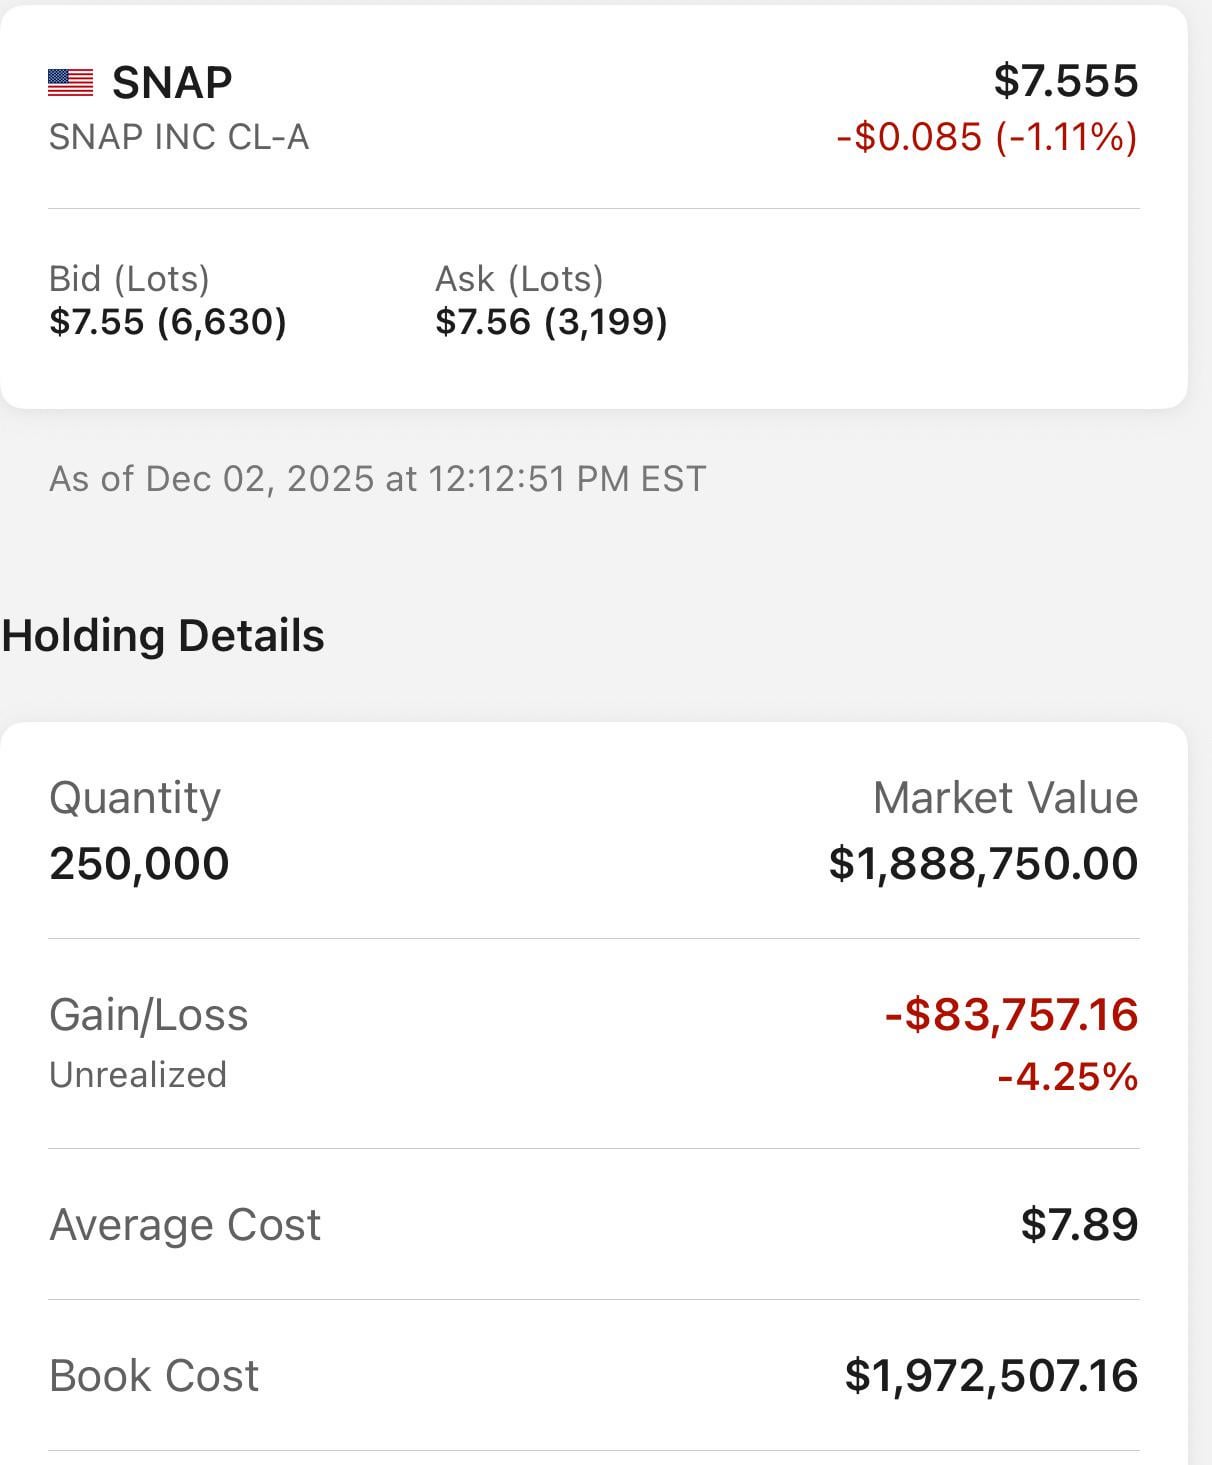Click the Market Value label

pos(1005,798)
